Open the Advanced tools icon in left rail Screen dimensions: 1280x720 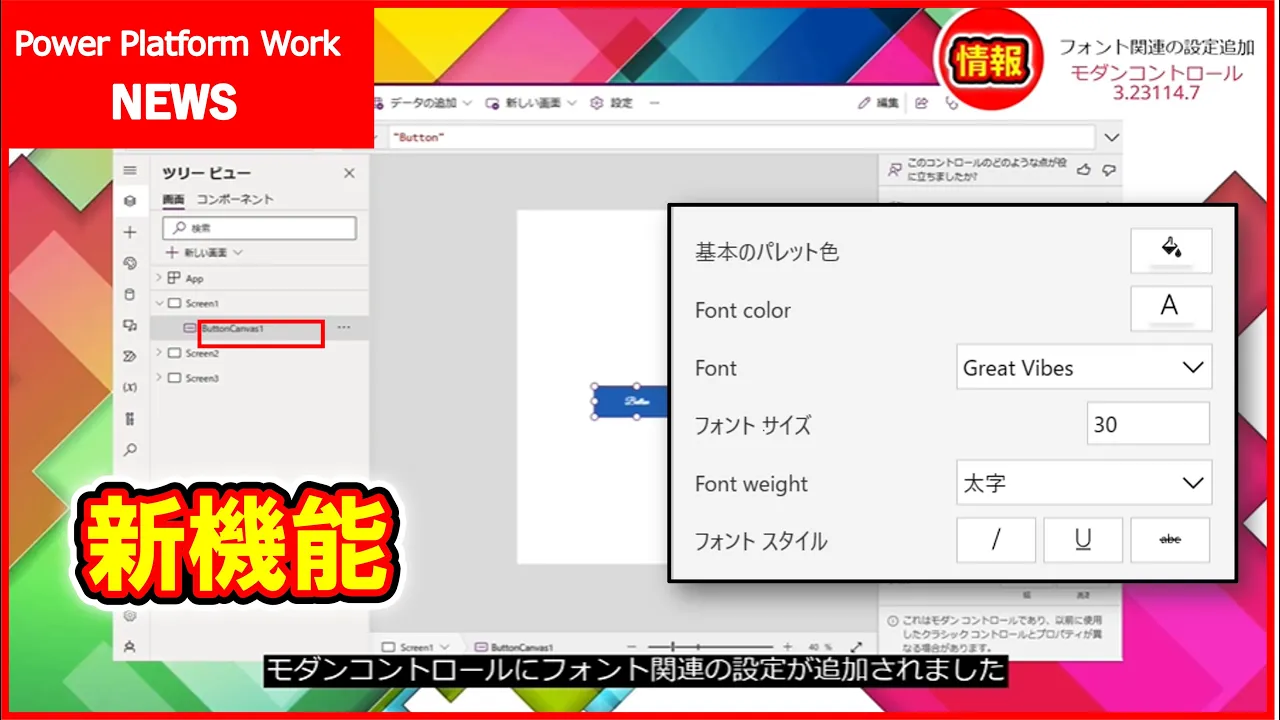[130, 418]
